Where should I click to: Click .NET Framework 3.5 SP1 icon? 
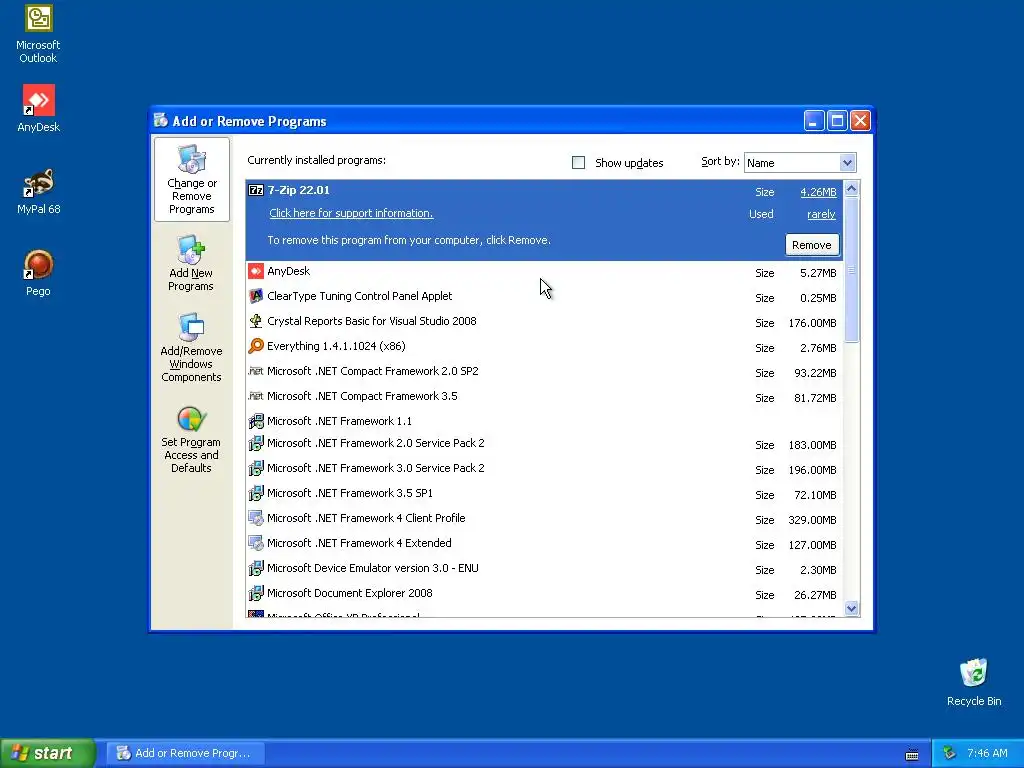pos(256,493)
